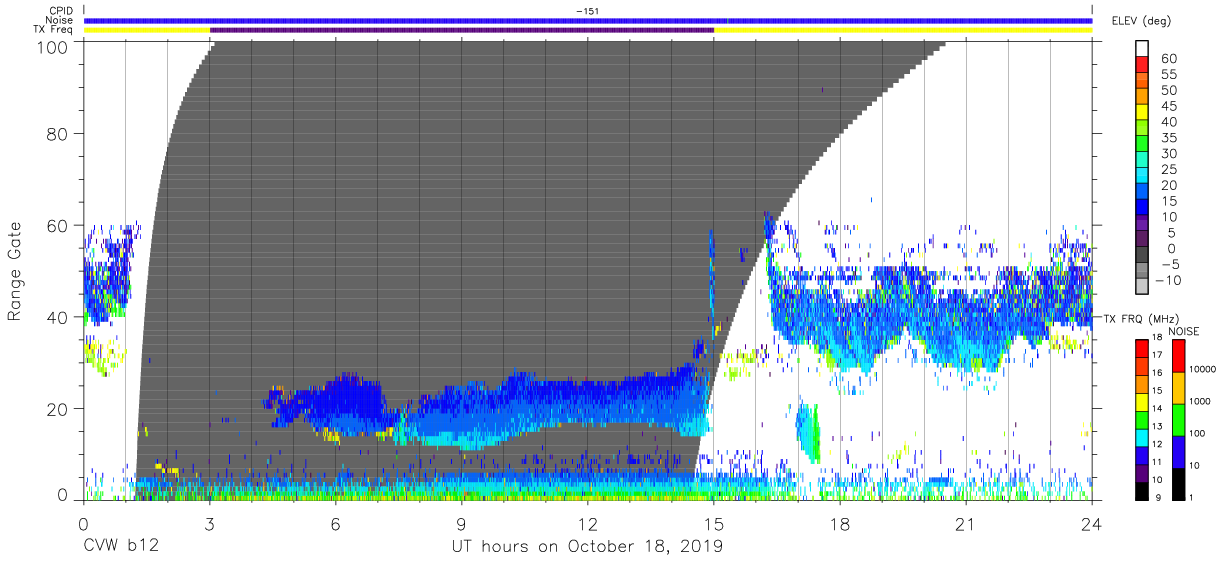Pick the dark gray -5–0 band in ELEV colorbar
Image resolution: width=1228 pixels, height=567 pixels.
1142,256
